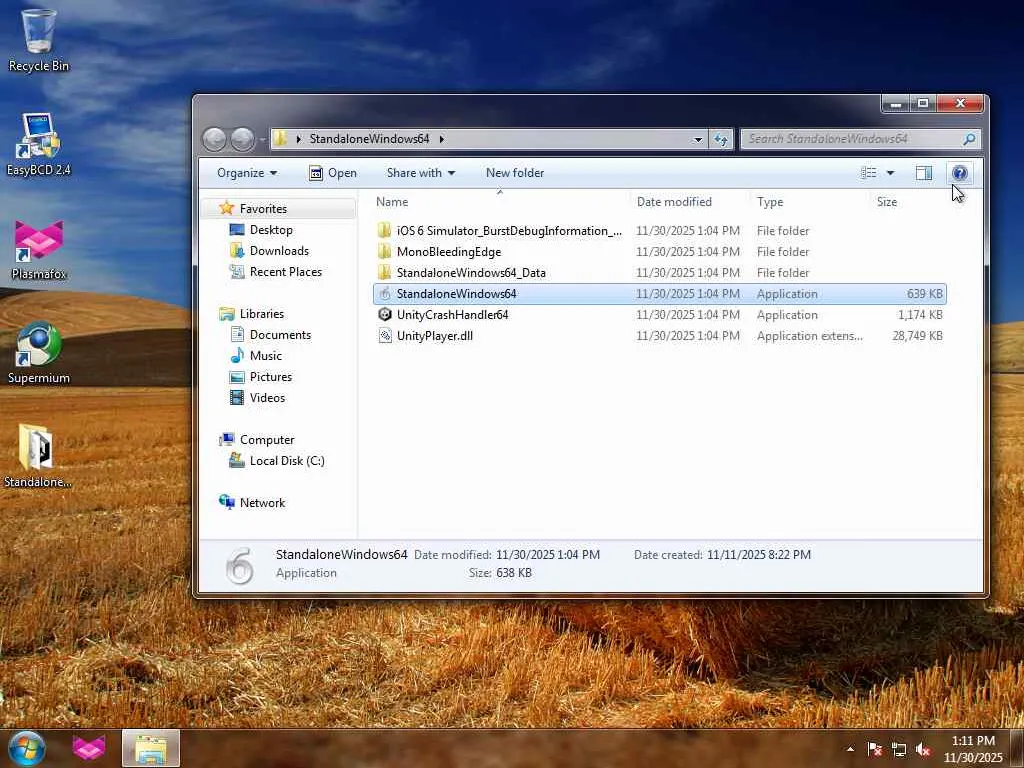1024x768 pixels.
Task: Select Network in the navigation pane
Action: pos(262,503)
